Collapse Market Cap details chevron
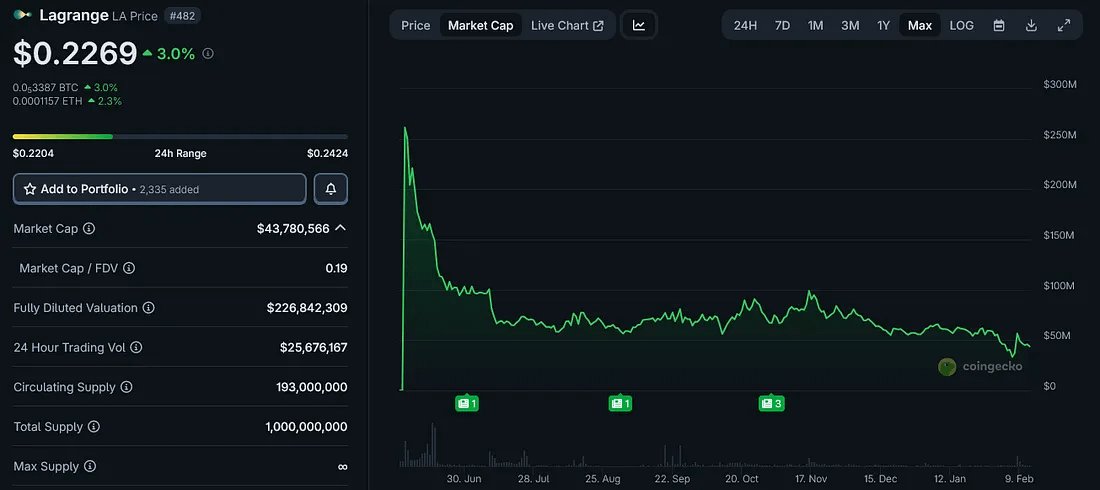The width and height of the screenshot is (1100, 490). coord(340,228)
